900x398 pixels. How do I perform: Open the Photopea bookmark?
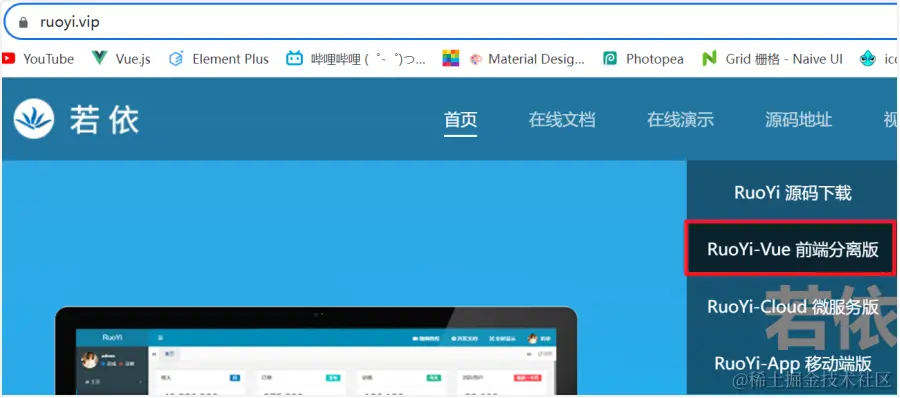(x=643, y=59)
